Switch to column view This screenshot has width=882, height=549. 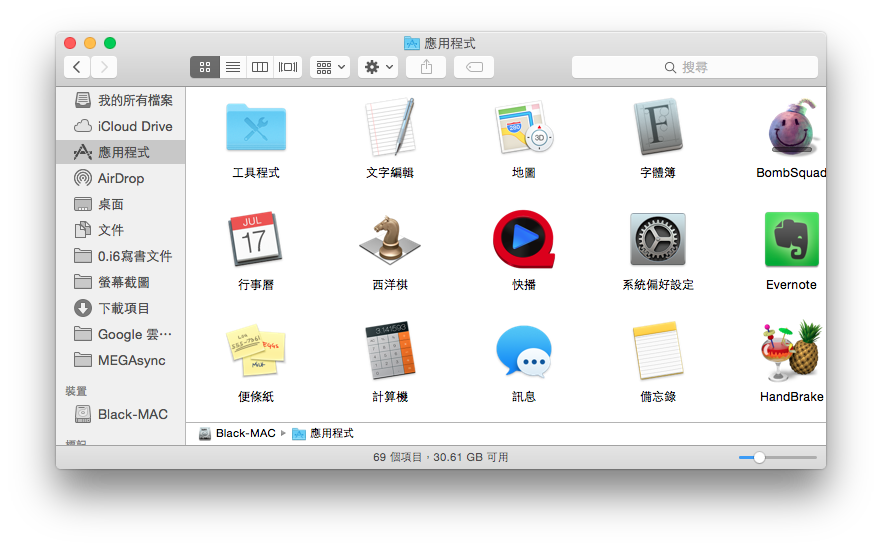click(x=260, y=67)
